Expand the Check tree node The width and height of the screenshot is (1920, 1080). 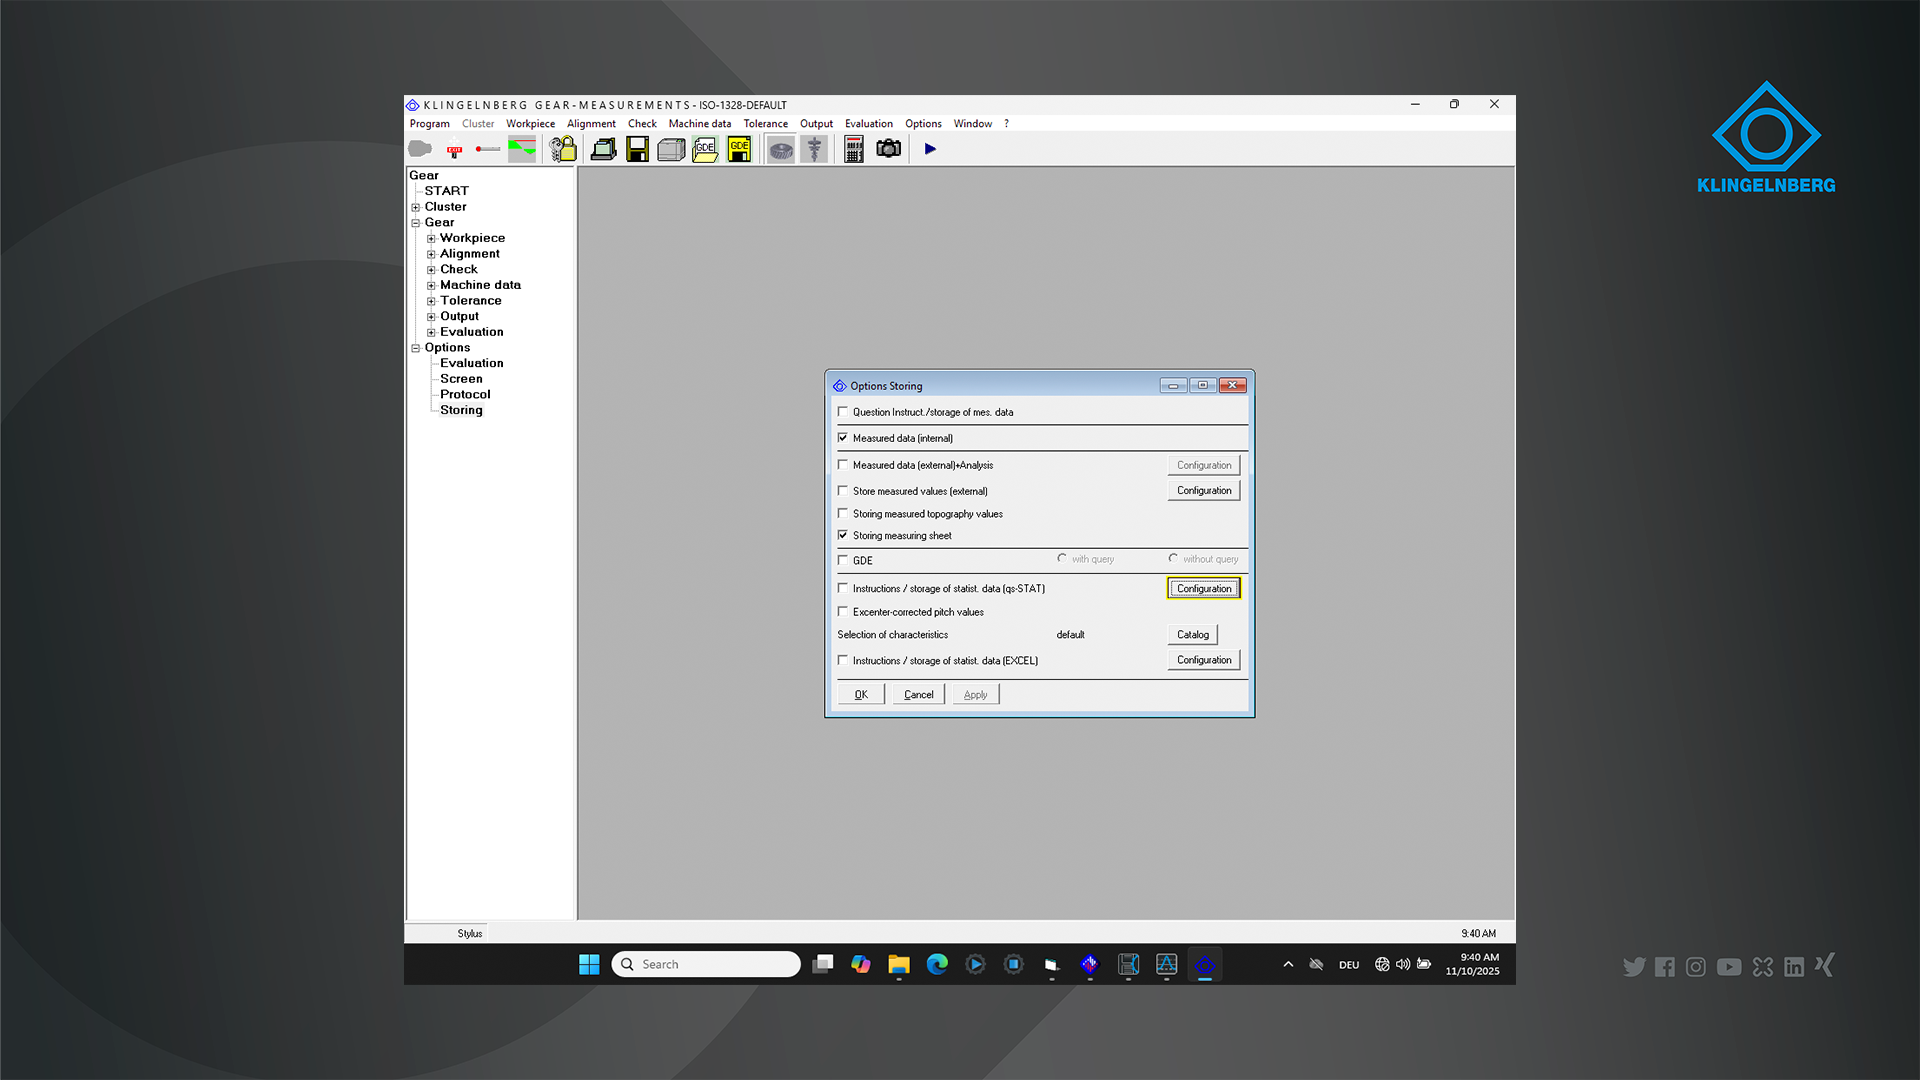tap(431, 270)
